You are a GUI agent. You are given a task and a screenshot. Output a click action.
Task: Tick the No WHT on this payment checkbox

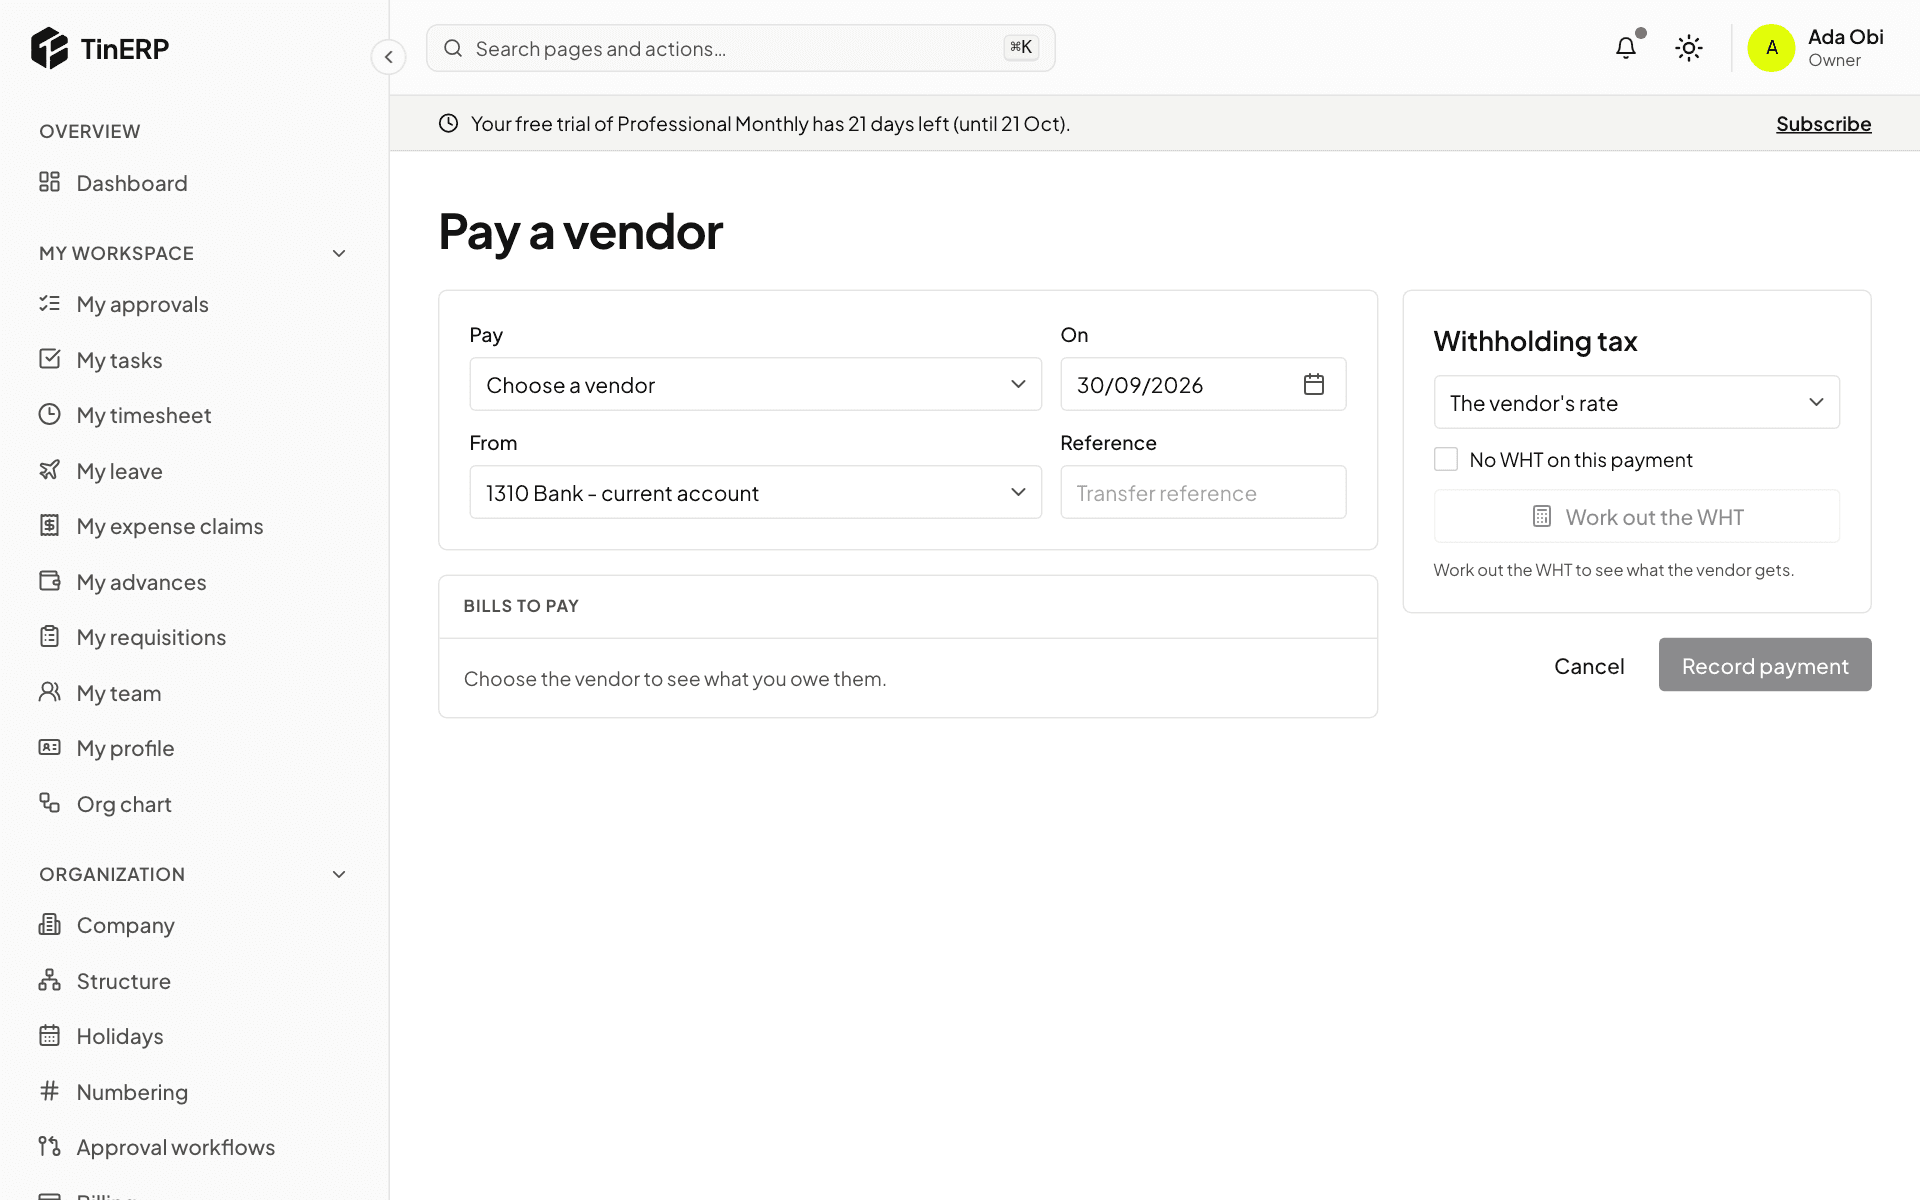[1446, 459]
